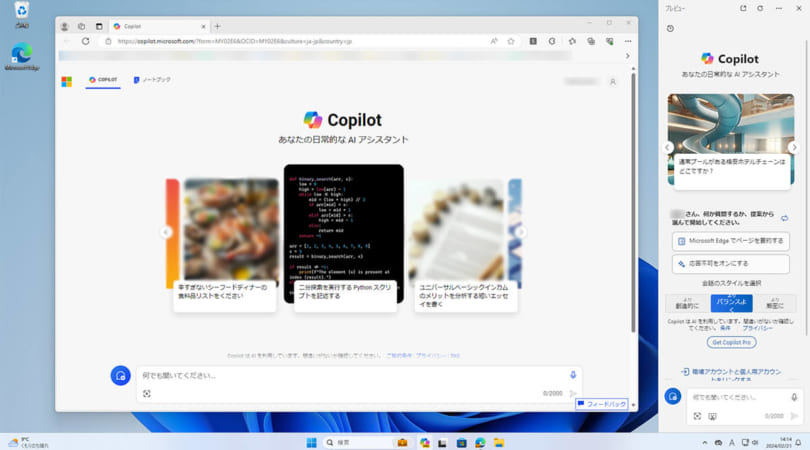Open the Edge collections toolbar icon

(591, 41)
